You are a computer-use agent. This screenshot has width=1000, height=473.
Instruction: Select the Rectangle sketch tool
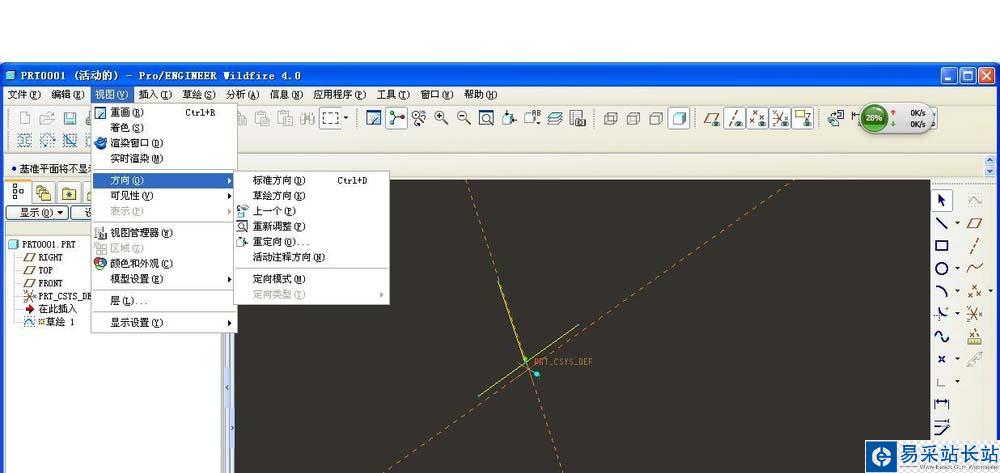click(942, 245)
